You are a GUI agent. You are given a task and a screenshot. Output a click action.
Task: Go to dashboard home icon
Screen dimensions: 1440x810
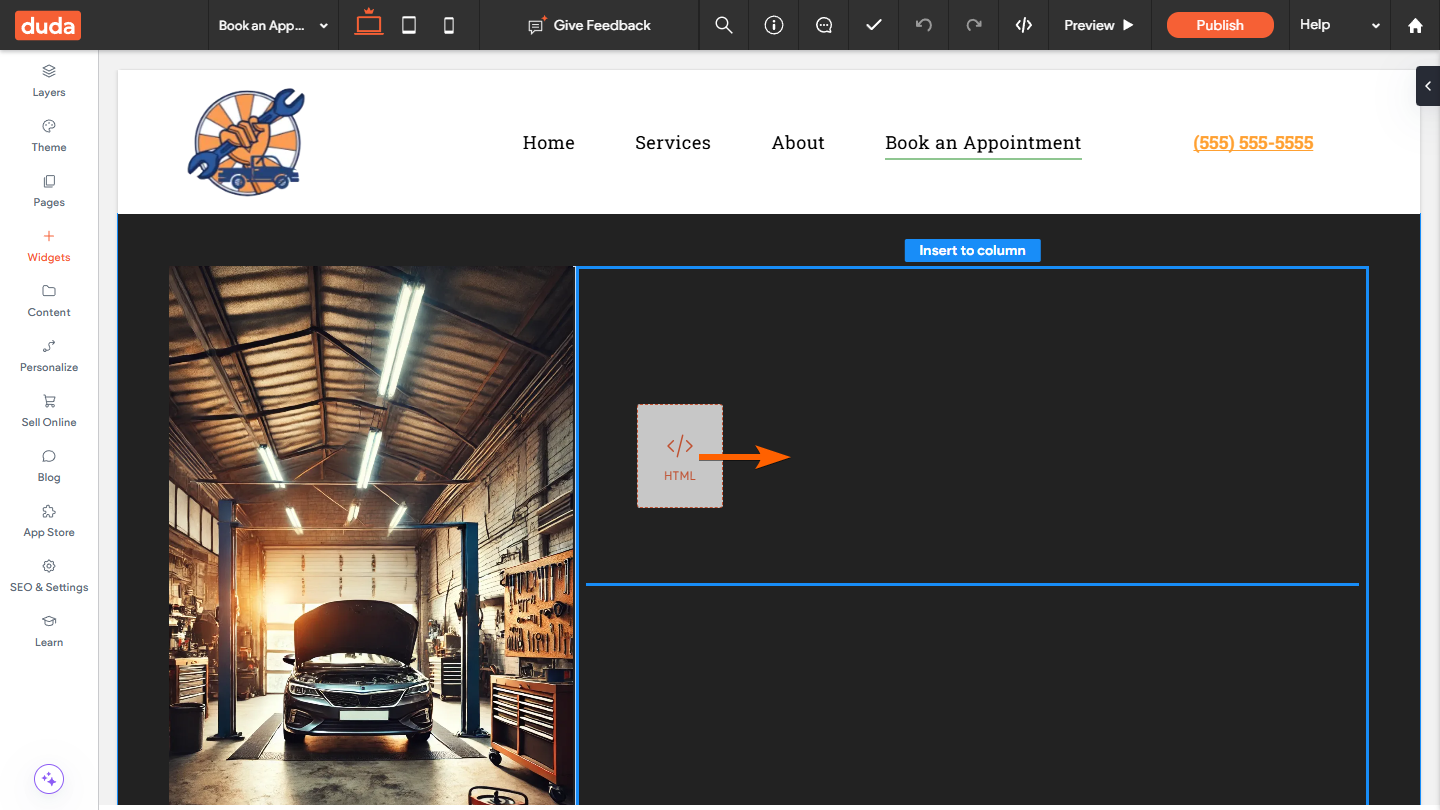tap(1415, 26)
